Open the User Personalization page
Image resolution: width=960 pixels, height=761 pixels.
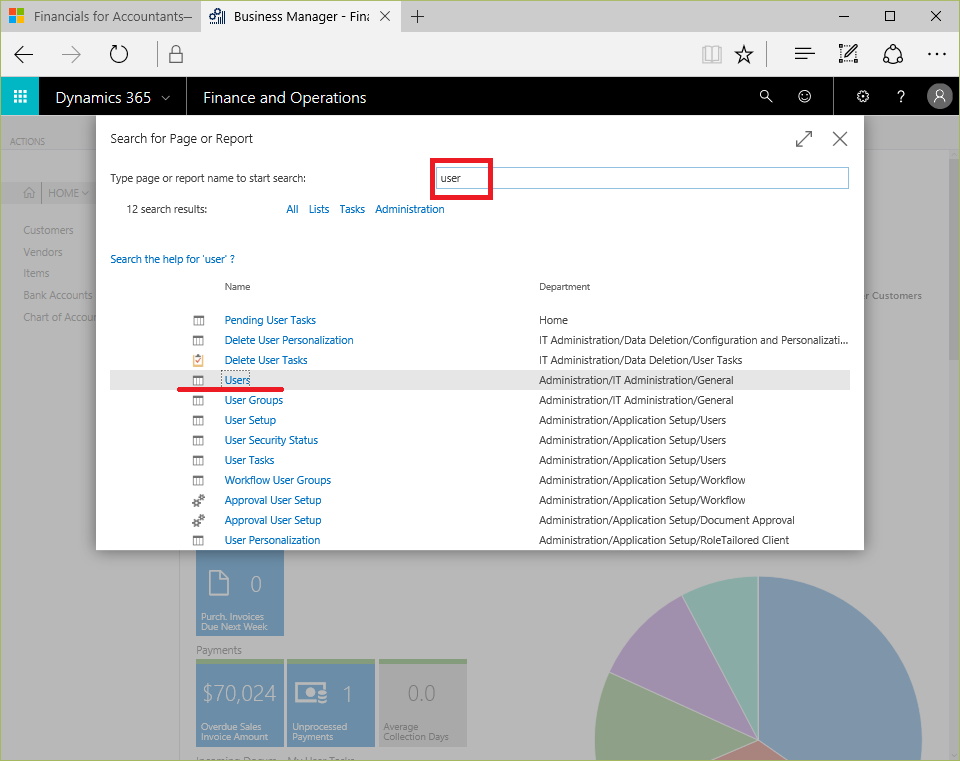pyautogui.click(x=272, y=541)
